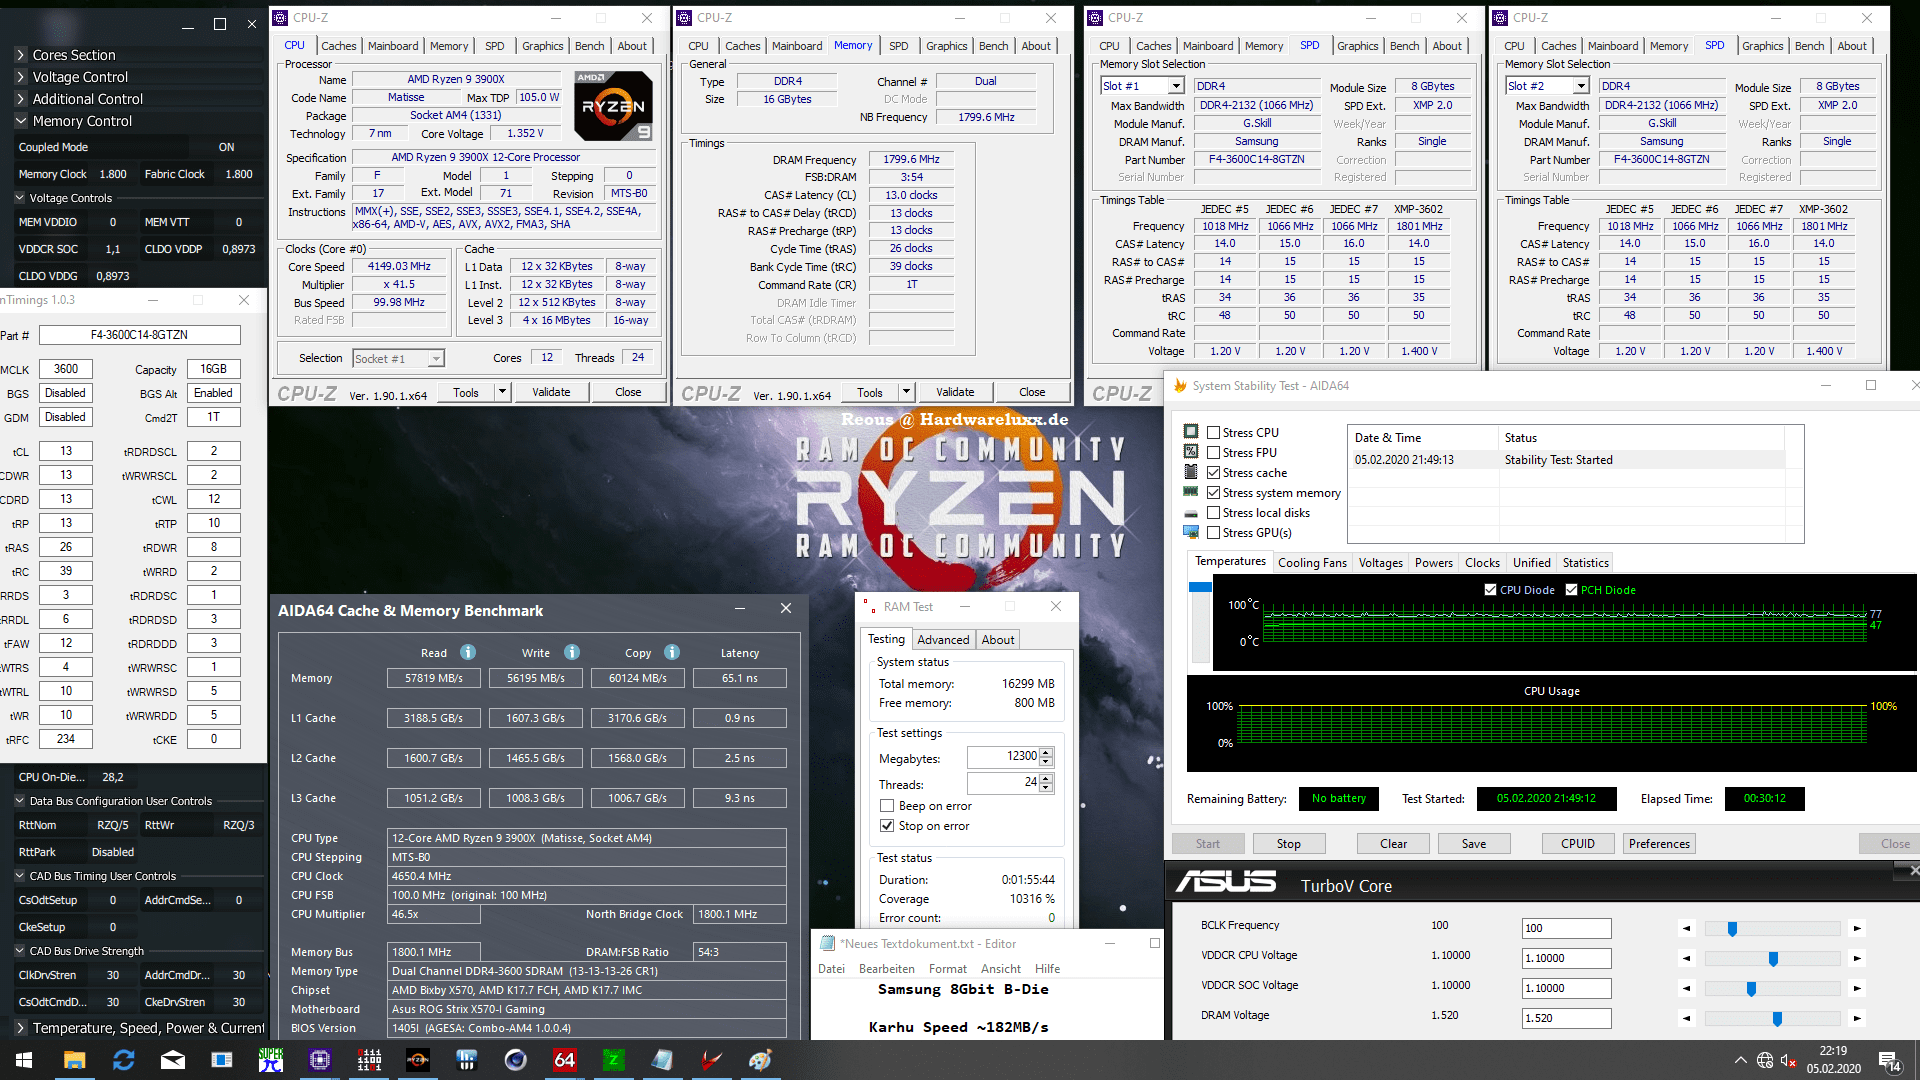
Task: Click the VDDCR CPU Voltage slider
Action: [x=1771, y=959]
